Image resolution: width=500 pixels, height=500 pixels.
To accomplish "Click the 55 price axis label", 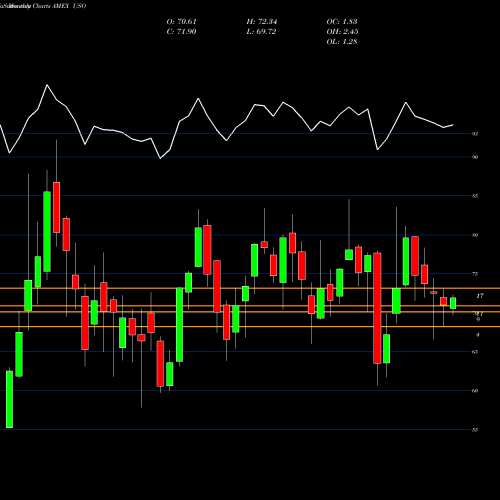I will [475, 430].
